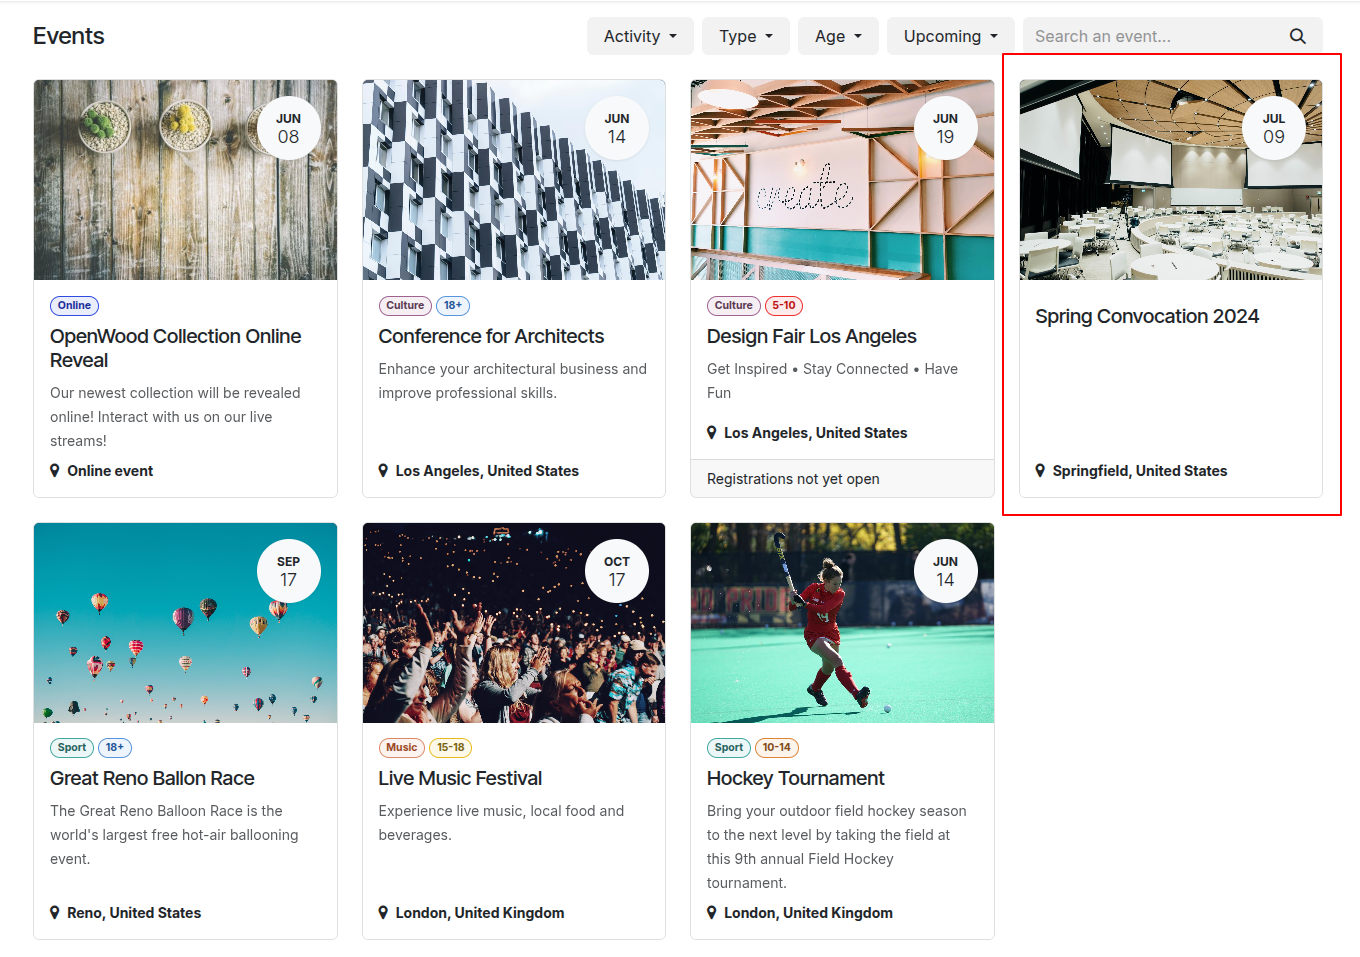Click the SEP 17 date badge
The height and width of the screenshot is (957, 1360).
pos(288,571)
